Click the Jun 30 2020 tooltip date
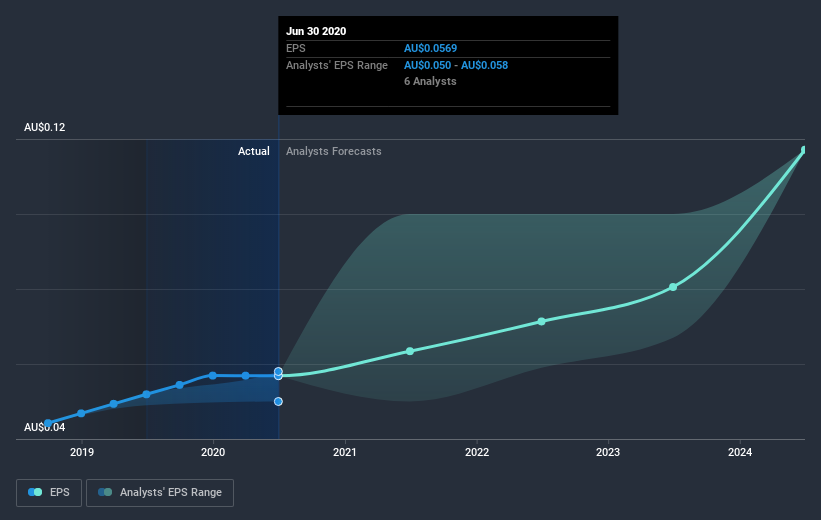821x520 pixels. pos(316,31)
